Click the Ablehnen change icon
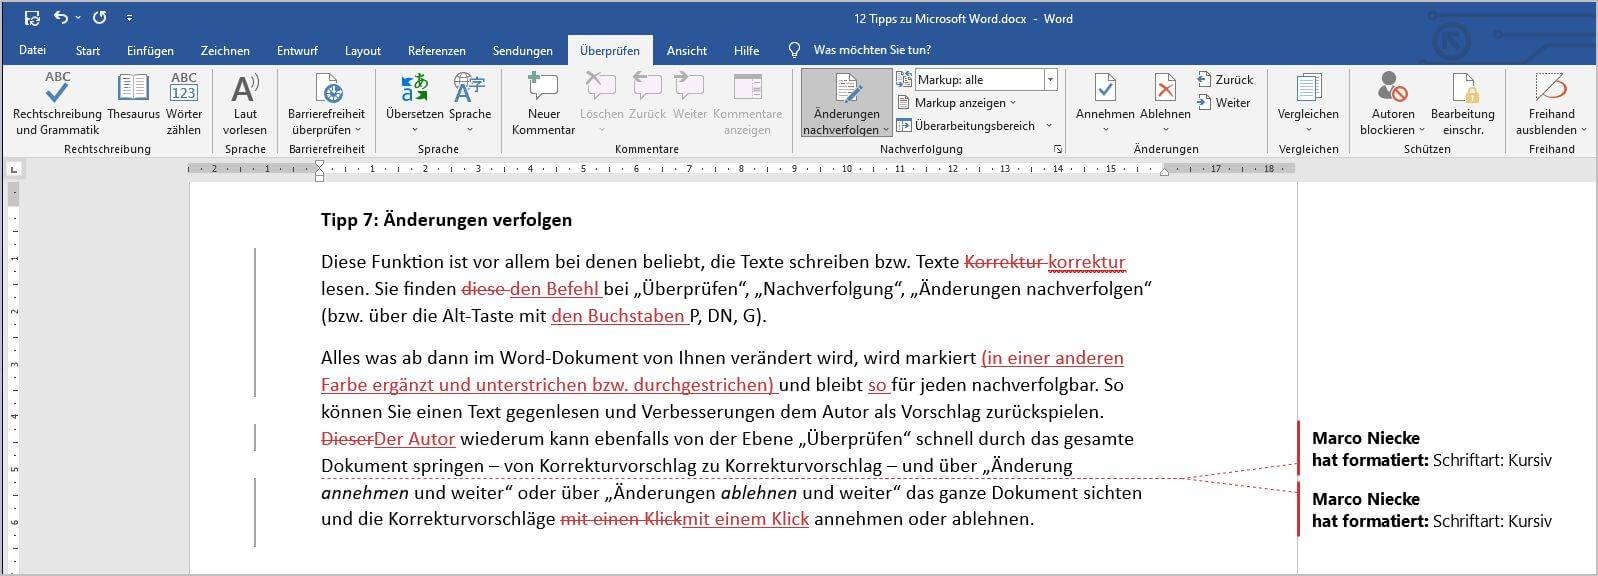The image size is (1598, 576). (x=1165, y=90)
